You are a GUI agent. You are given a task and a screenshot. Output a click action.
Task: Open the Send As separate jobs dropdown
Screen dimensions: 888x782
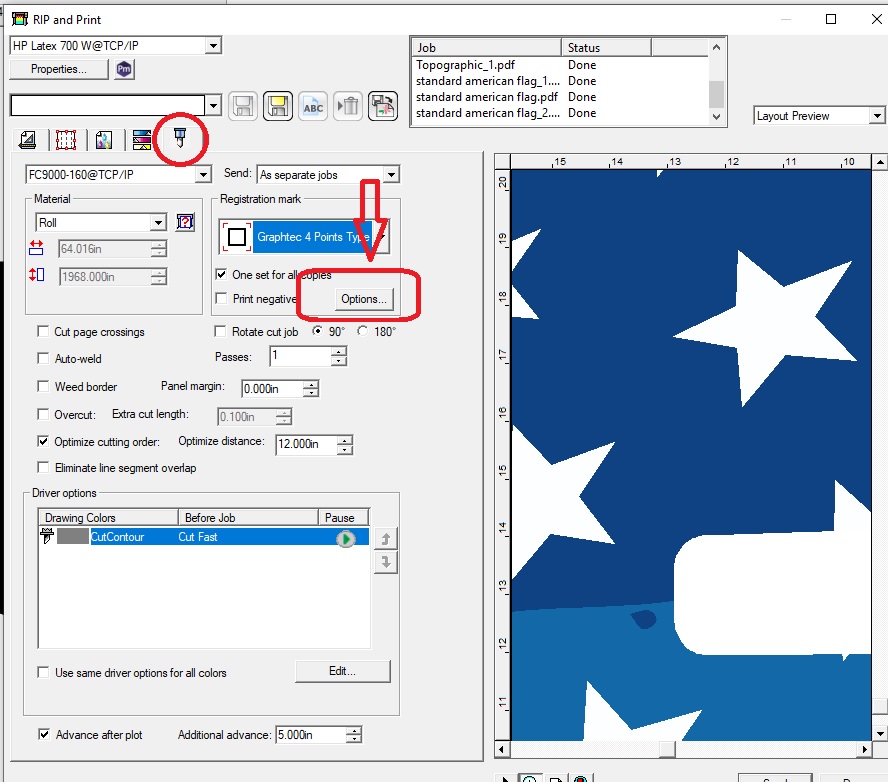pos(391,174)
